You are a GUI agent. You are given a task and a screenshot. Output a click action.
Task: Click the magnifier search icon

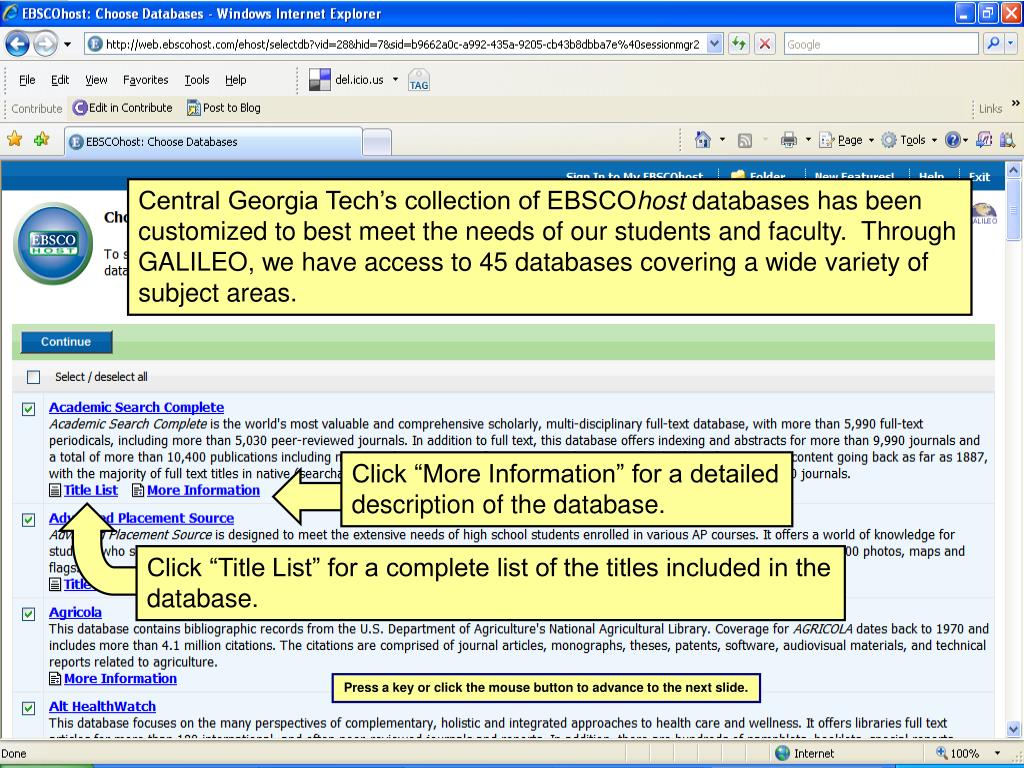click(x=993, y=44)
